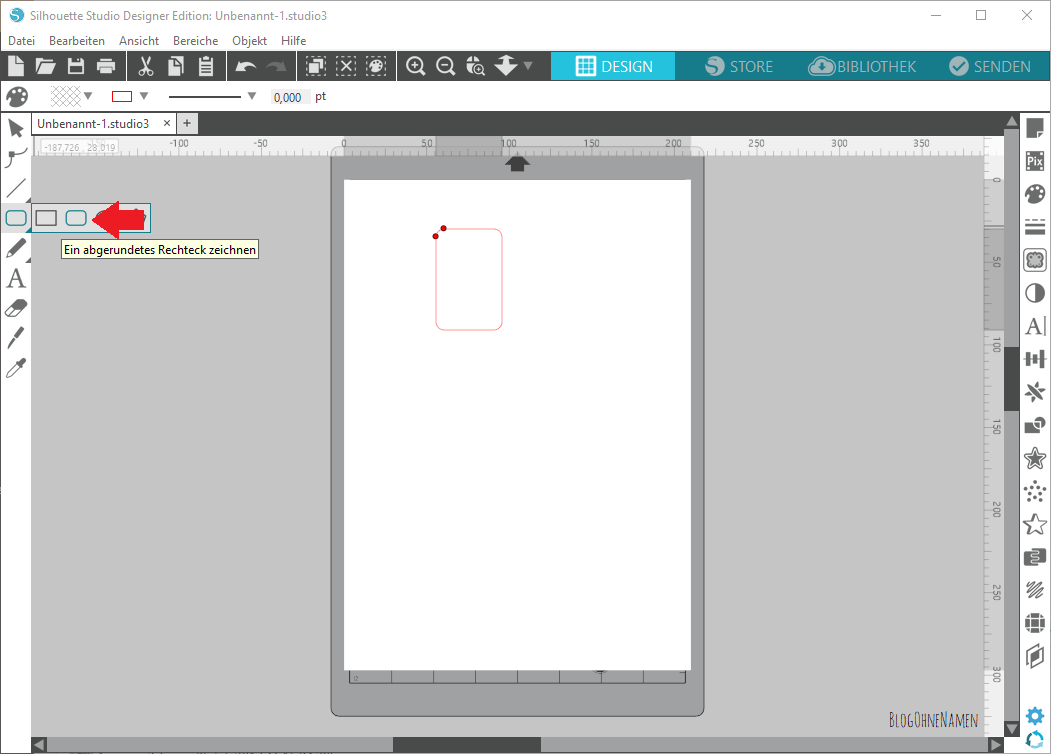Click the line thickness value field
Image resolution: width=1051 pixels, height=754 pixels.
(289, 97)
